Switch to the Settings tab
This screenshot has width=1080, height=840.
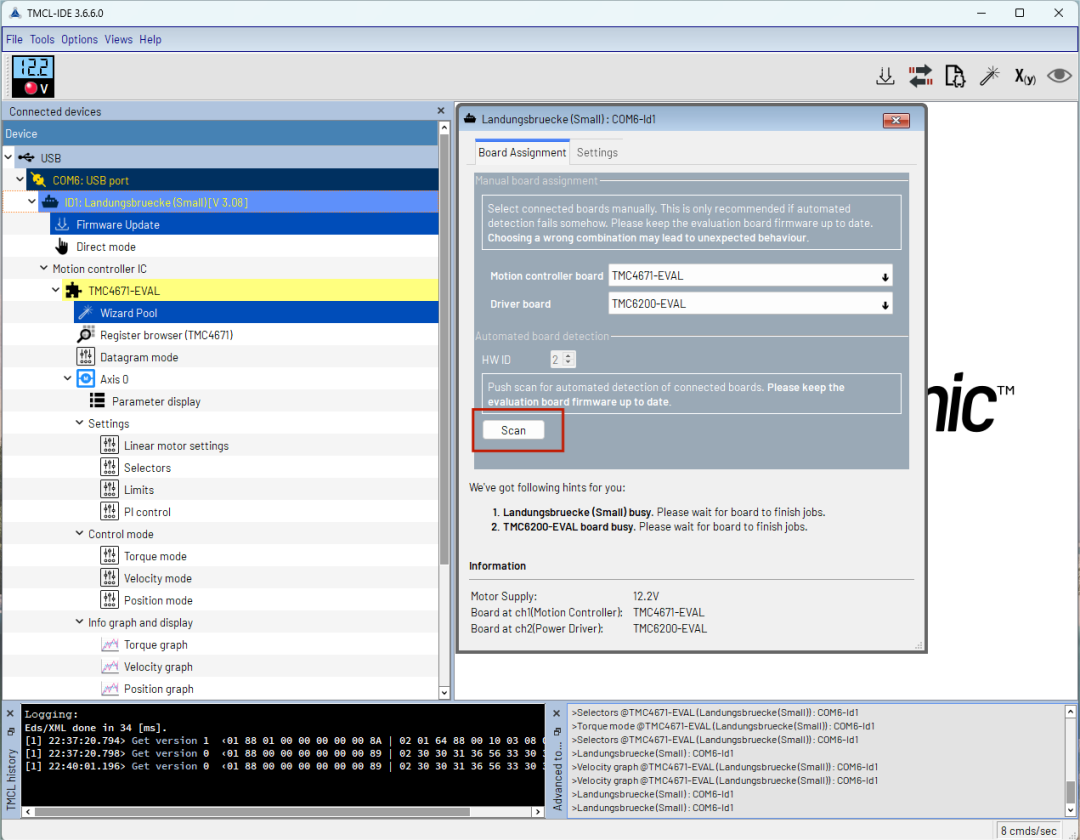pos(597,152)
